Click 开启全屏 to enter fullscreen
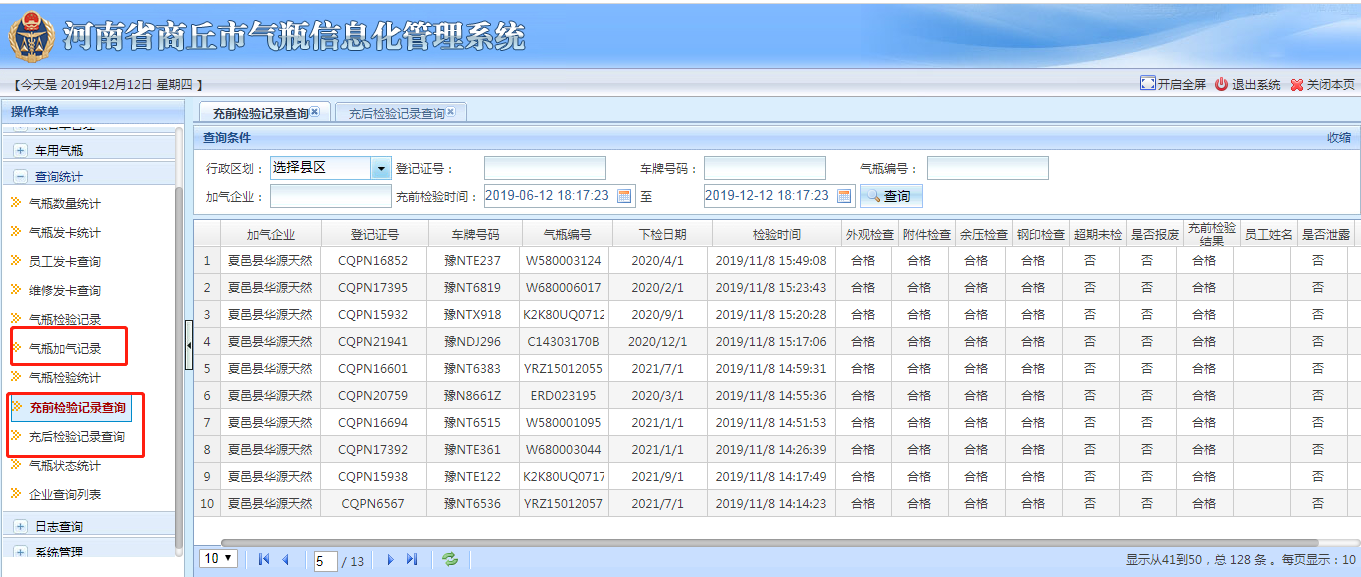Image resolution: width=1361 pixels, height=577 pixels. tap(1173, 85)
